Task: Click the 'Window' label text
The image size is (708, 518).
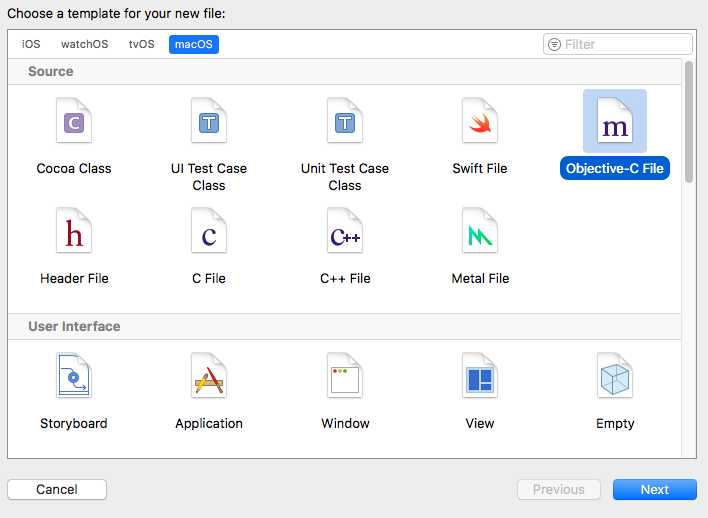Action: click(345, 424)
